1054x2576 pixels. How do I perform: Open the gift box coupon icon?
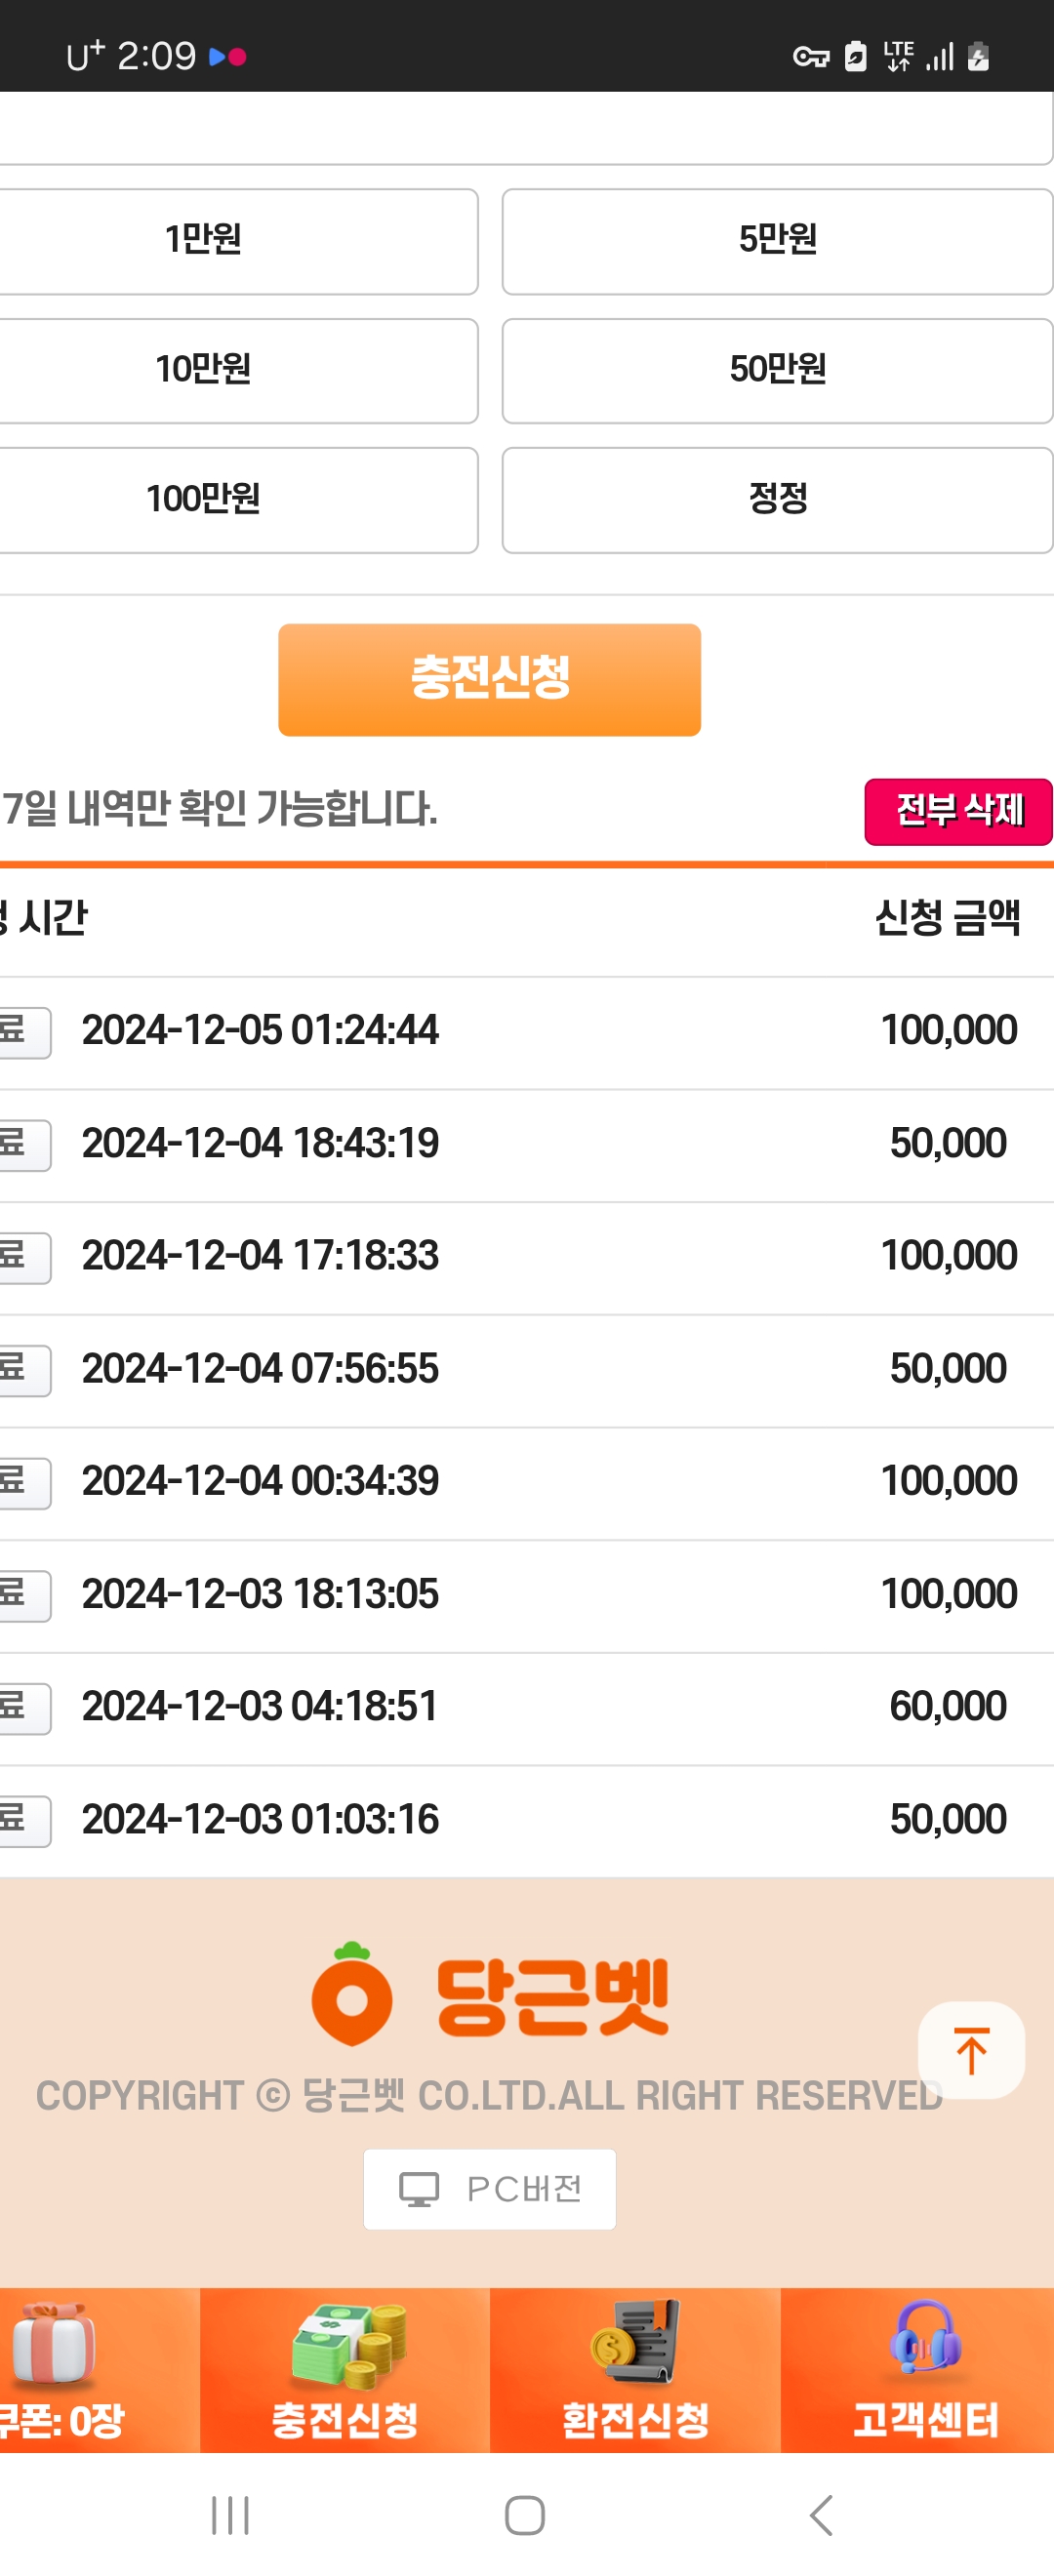click(55, 2342)
